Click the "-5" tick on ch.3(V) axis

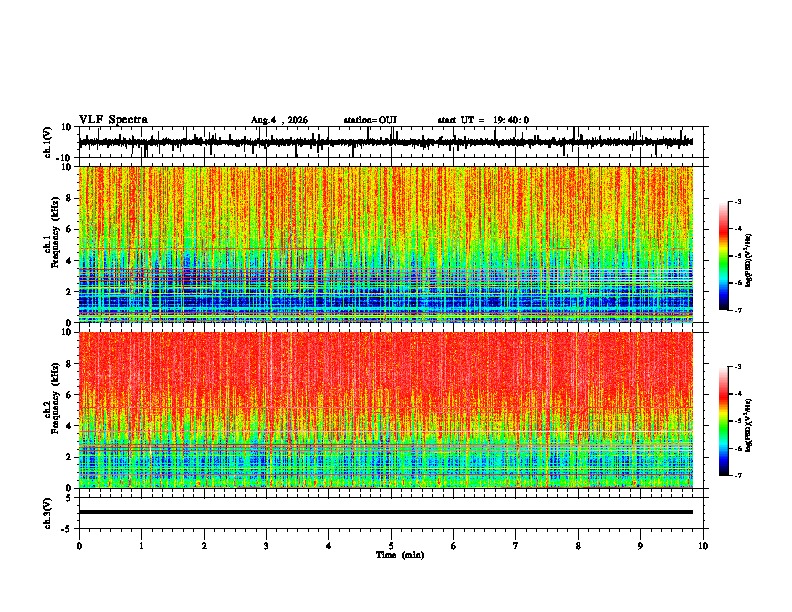67,529
